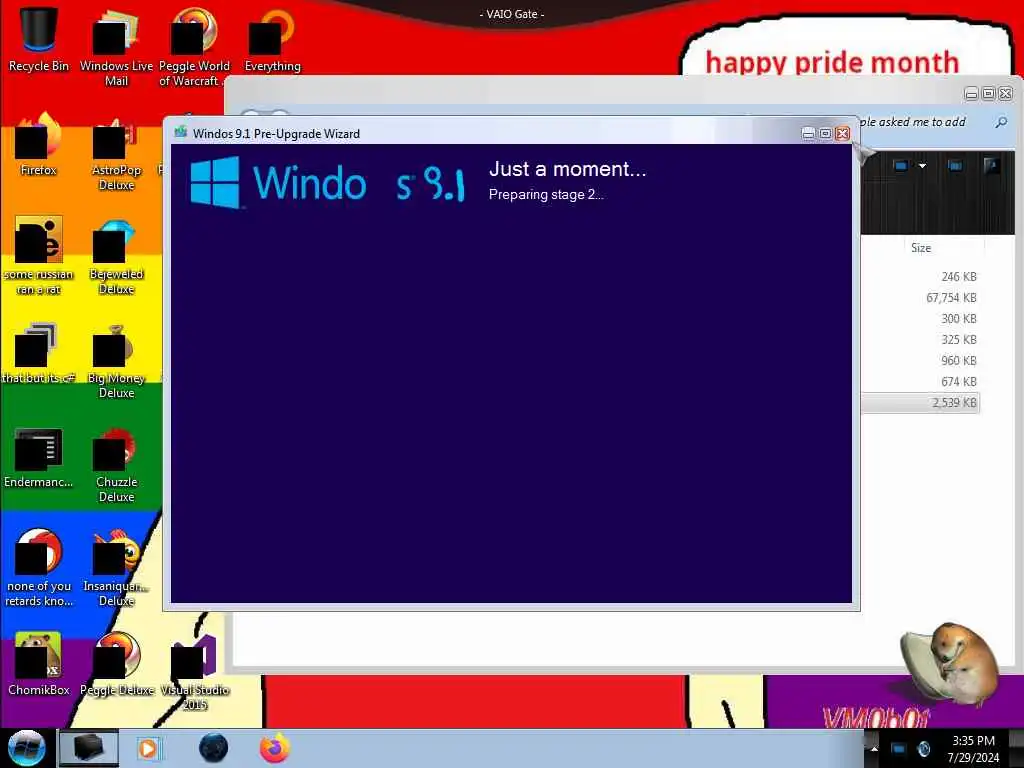
Task: Open 'that but its c#' desktop icon
Action: click(x=39, y=353)
